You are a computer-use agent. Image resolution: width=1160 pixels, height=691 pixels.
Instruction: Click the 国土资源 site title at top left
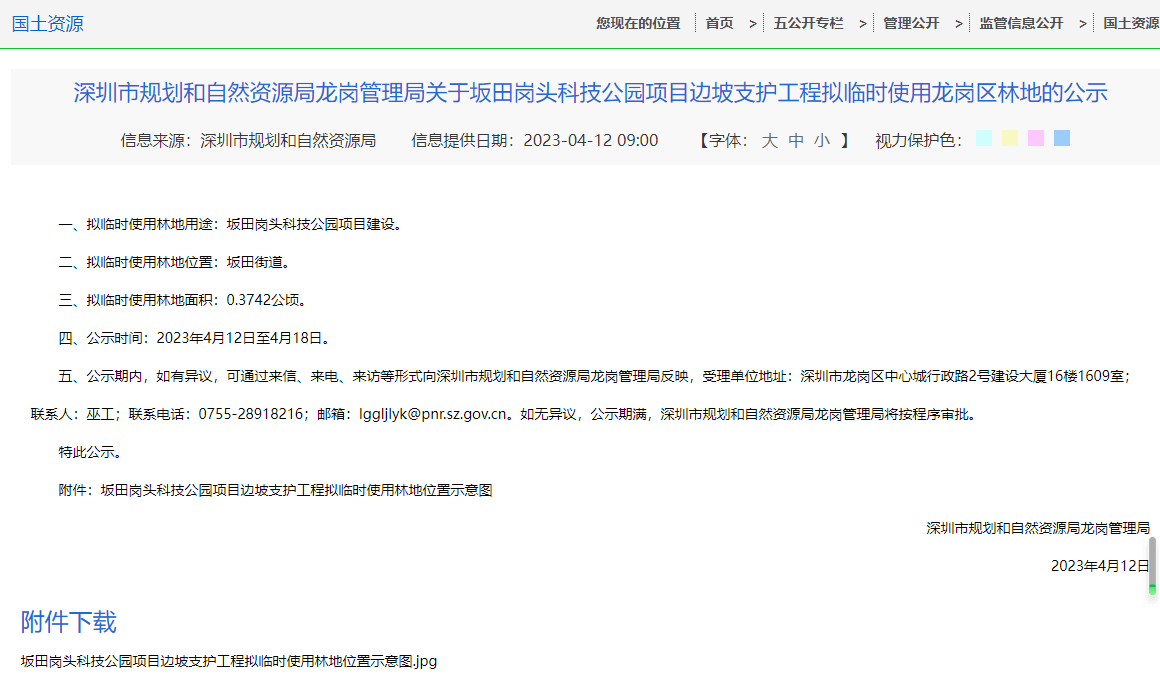(x=48, y=24)
